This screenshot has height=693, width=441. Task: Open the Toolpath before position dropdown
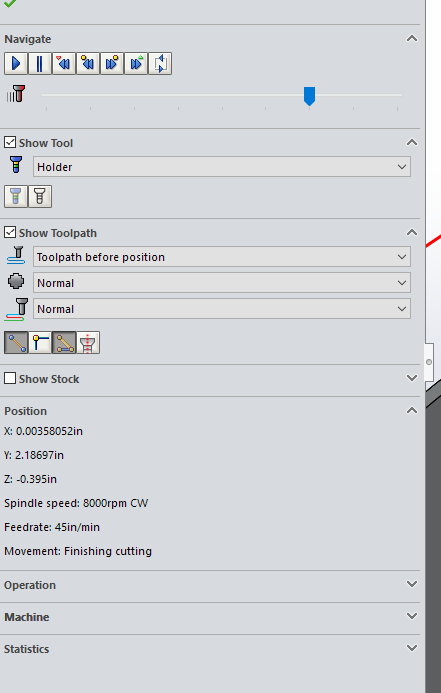point(222,257)
